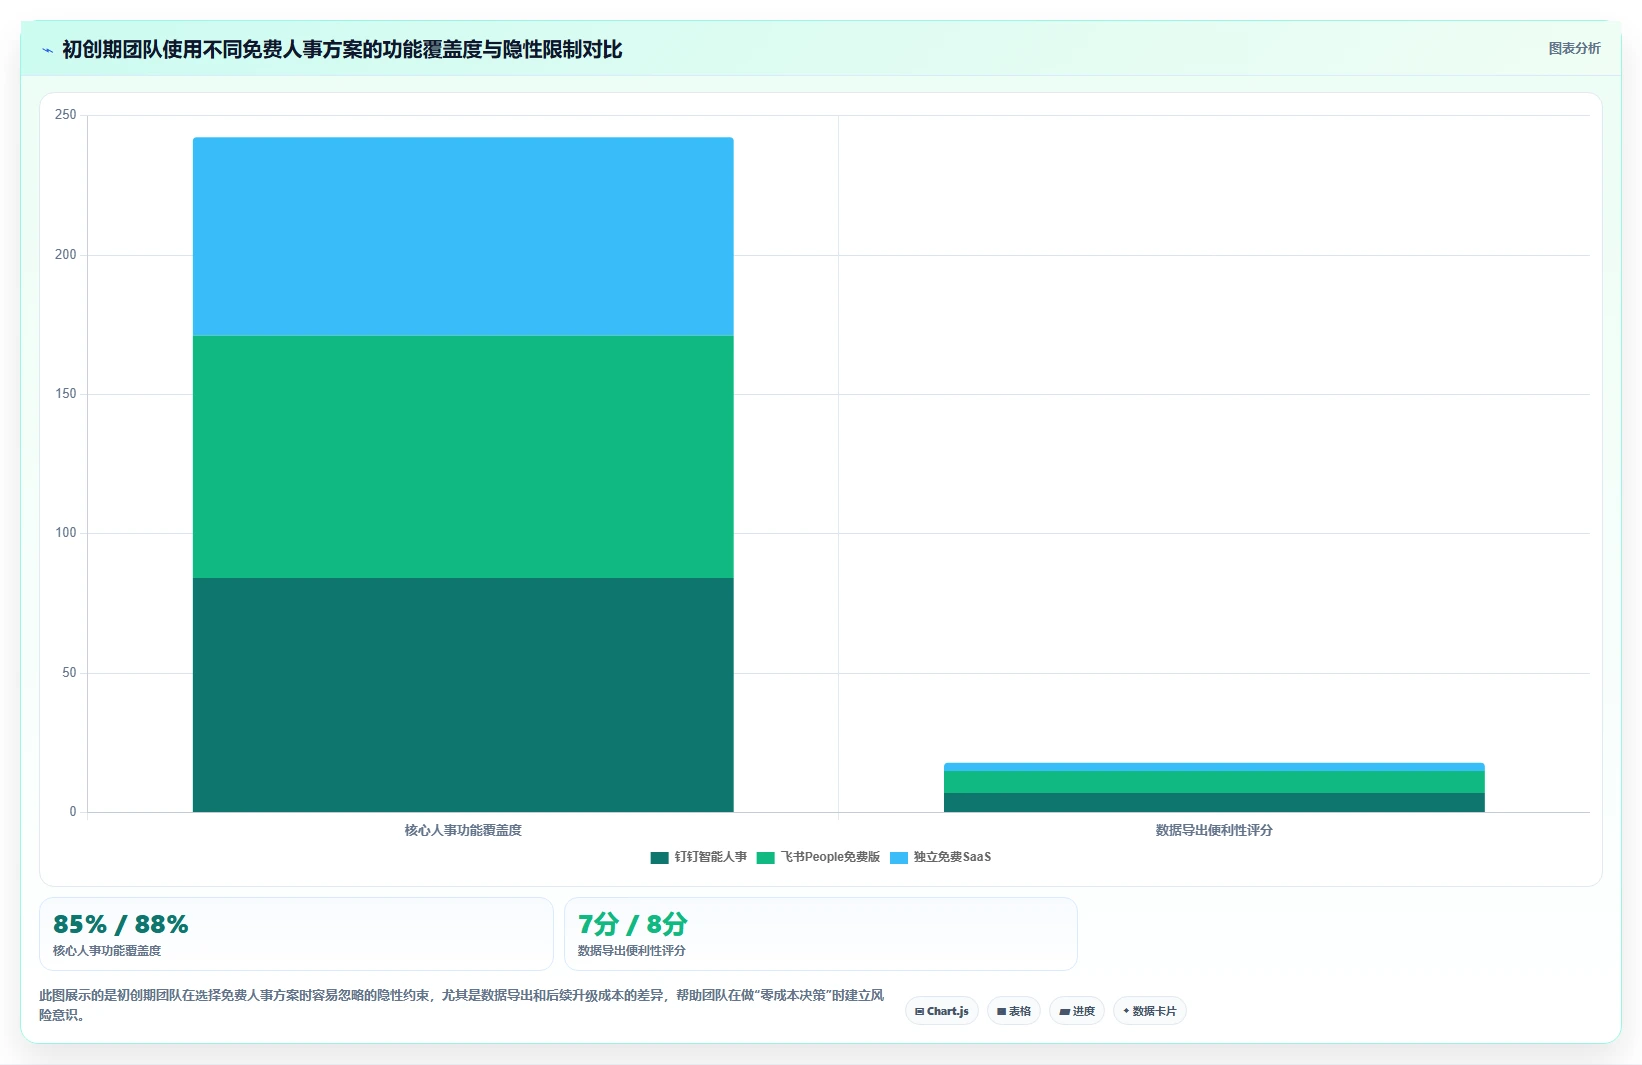Open the 85% / 88% stat card
This screenshot has width=1642, height=1065.
tap(296, 934)
